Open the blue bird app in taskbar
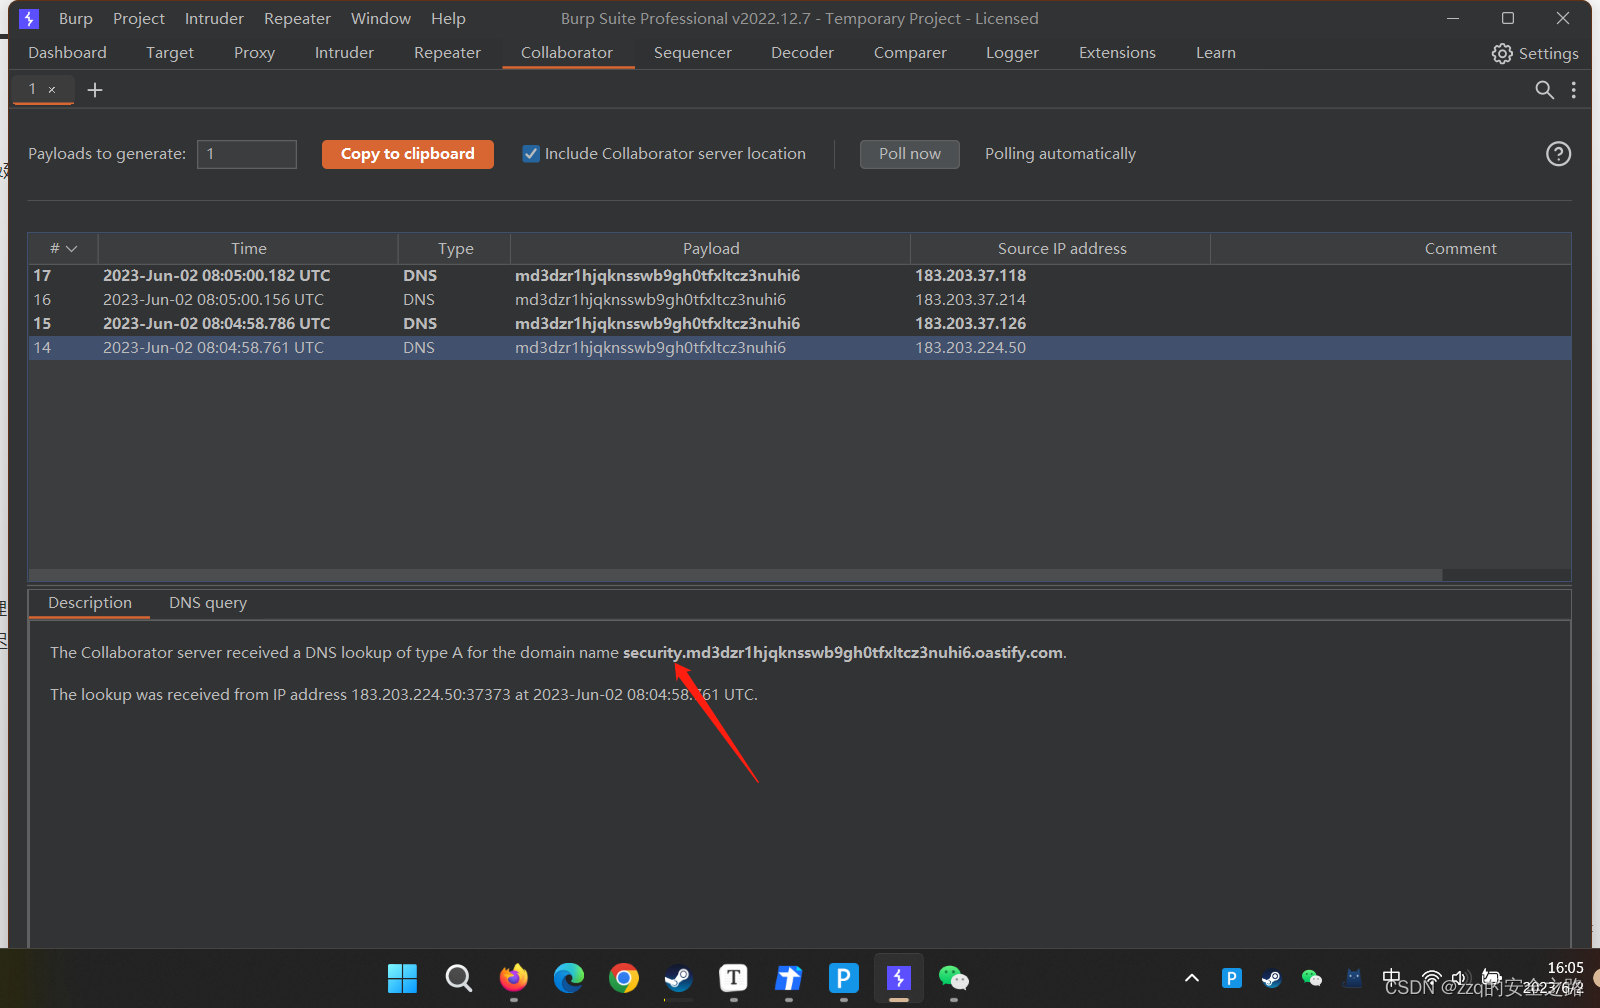Image resolution: width=1600 pixels, height=1008 pixels. pos(789,978)
